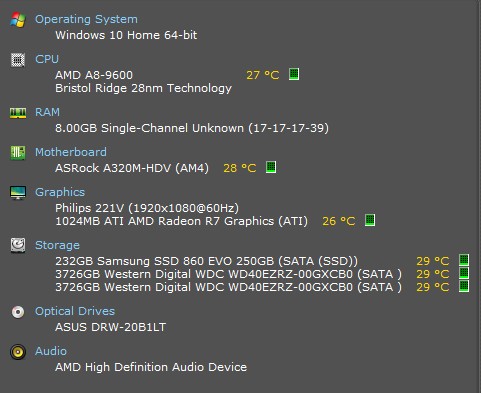
Task: Click the green indicator next to motherboard 28 °C
Action: [271, 167]
